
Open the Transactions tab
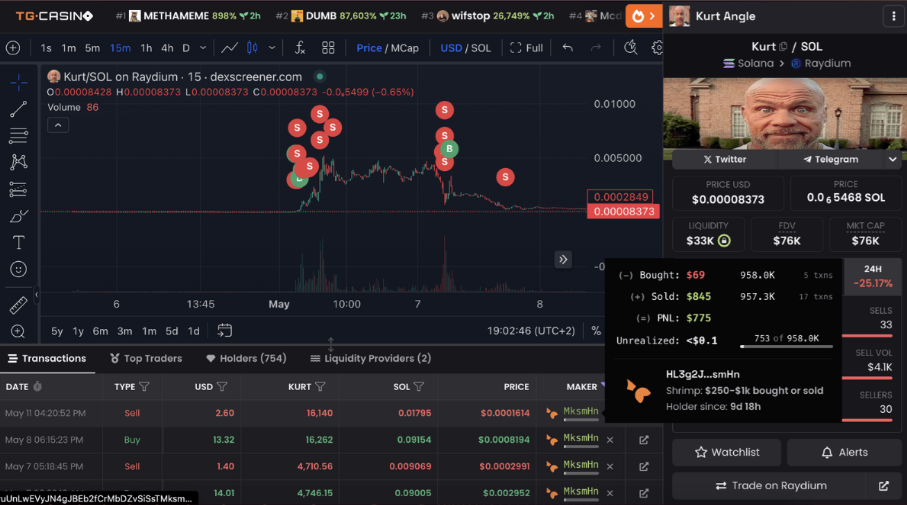(x=47, y=359)
